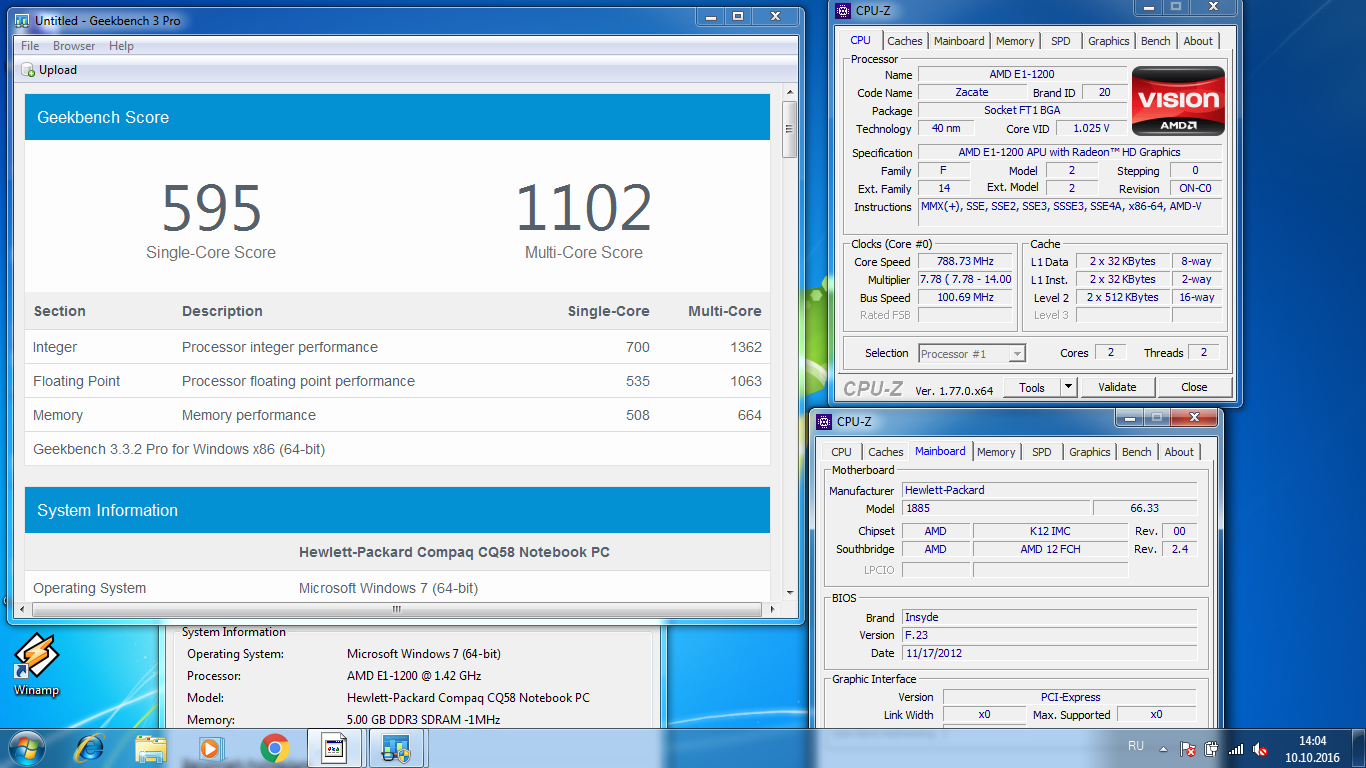
Task: Click RU language indicator in taskbar
Action: (x=1136, y=746)
